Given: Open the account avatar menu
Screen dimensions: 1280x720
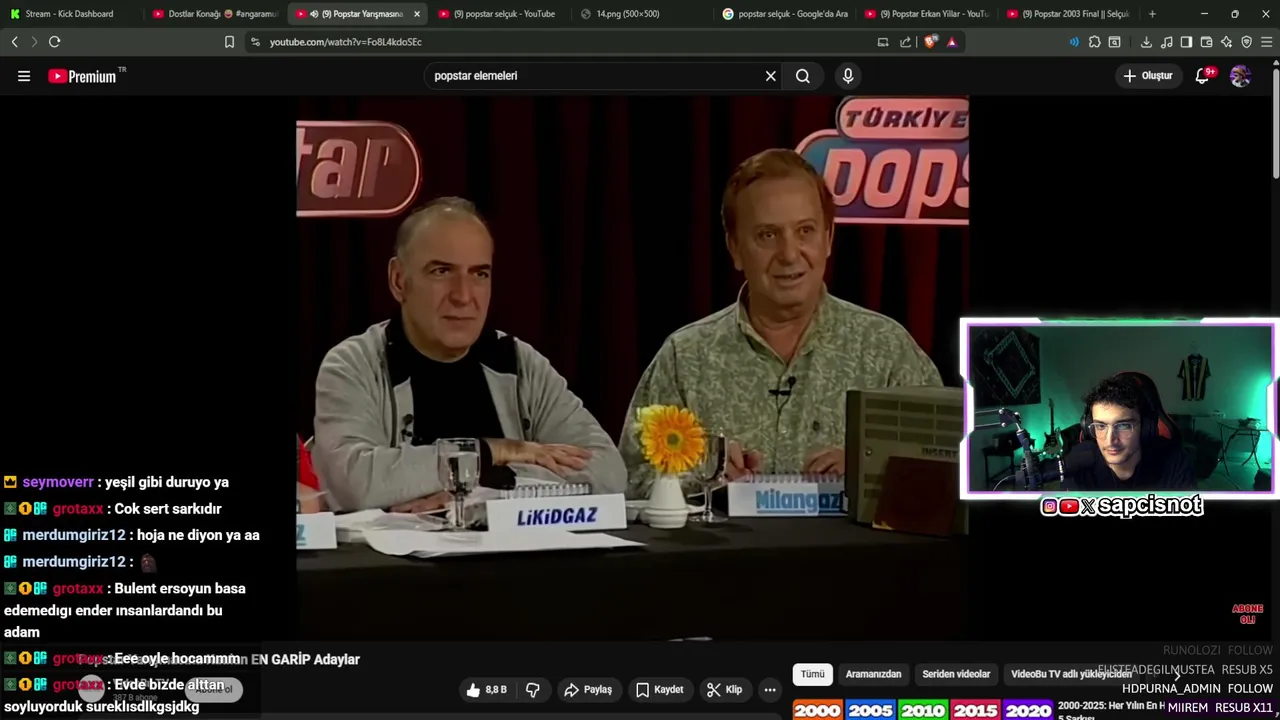Looking at the screenshot, I should 1240,76.
